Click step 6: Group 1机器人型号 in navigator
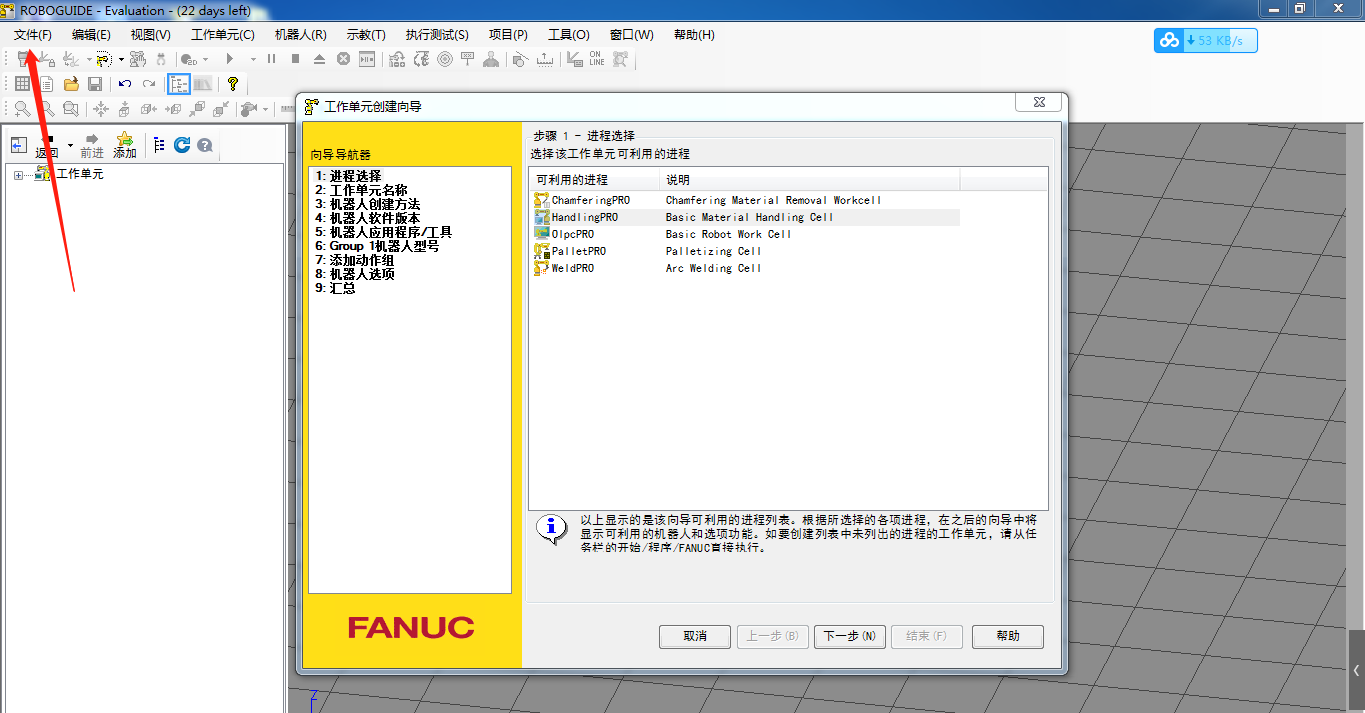Image resolution: width=1365 pixels, height=713 pixels. (377, 246)
